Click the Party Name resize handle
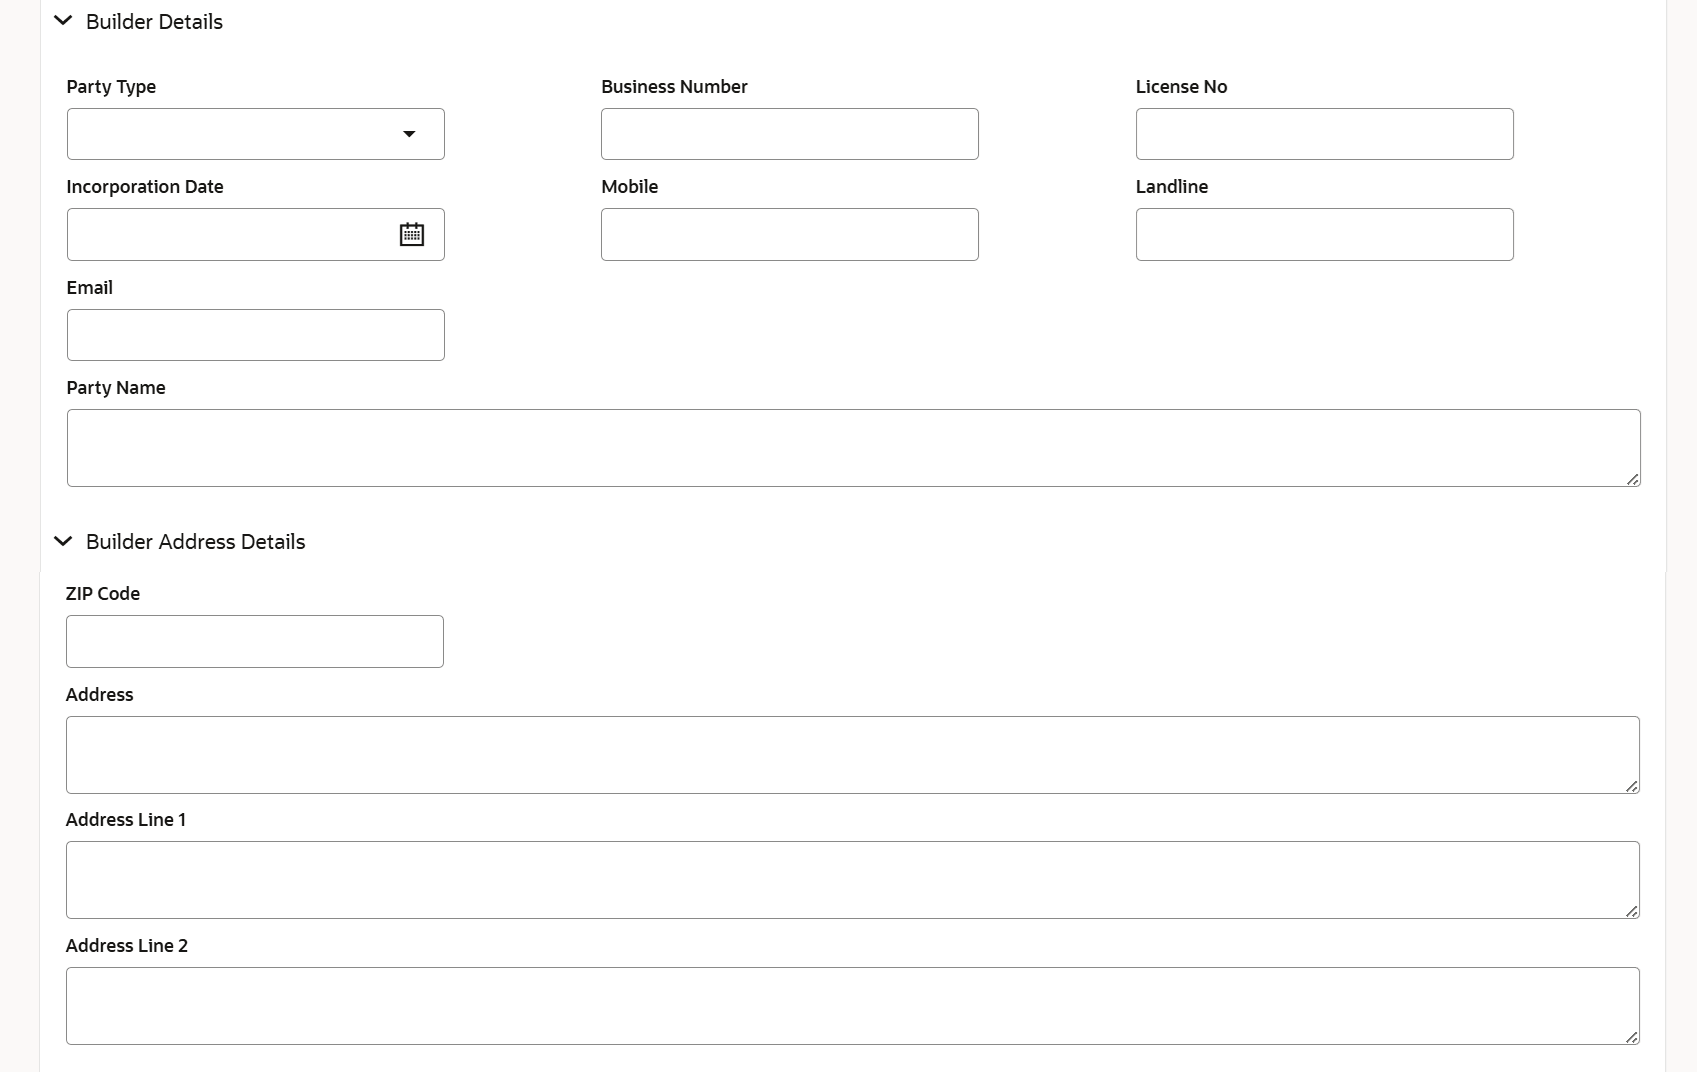Viewport: 1697px width, 1072px height. point(1633,479)
